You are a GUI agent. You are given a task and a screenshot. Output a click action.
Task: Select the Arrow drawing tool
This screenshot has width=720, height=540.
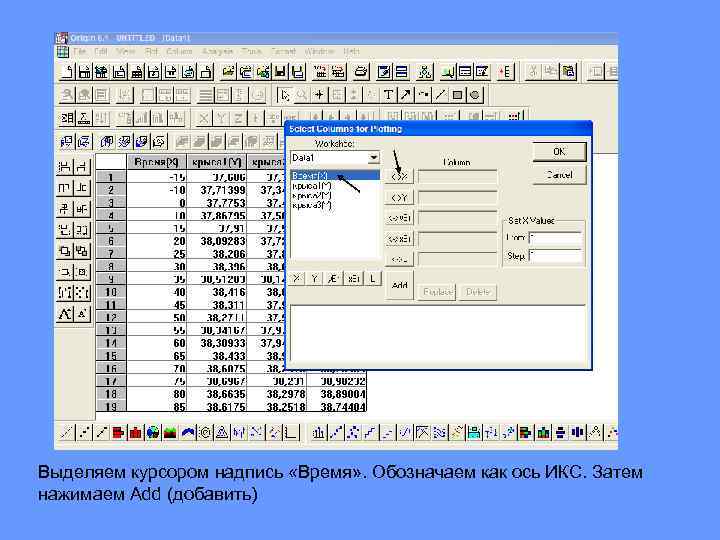pyautogui.click(x=405, y=95)
